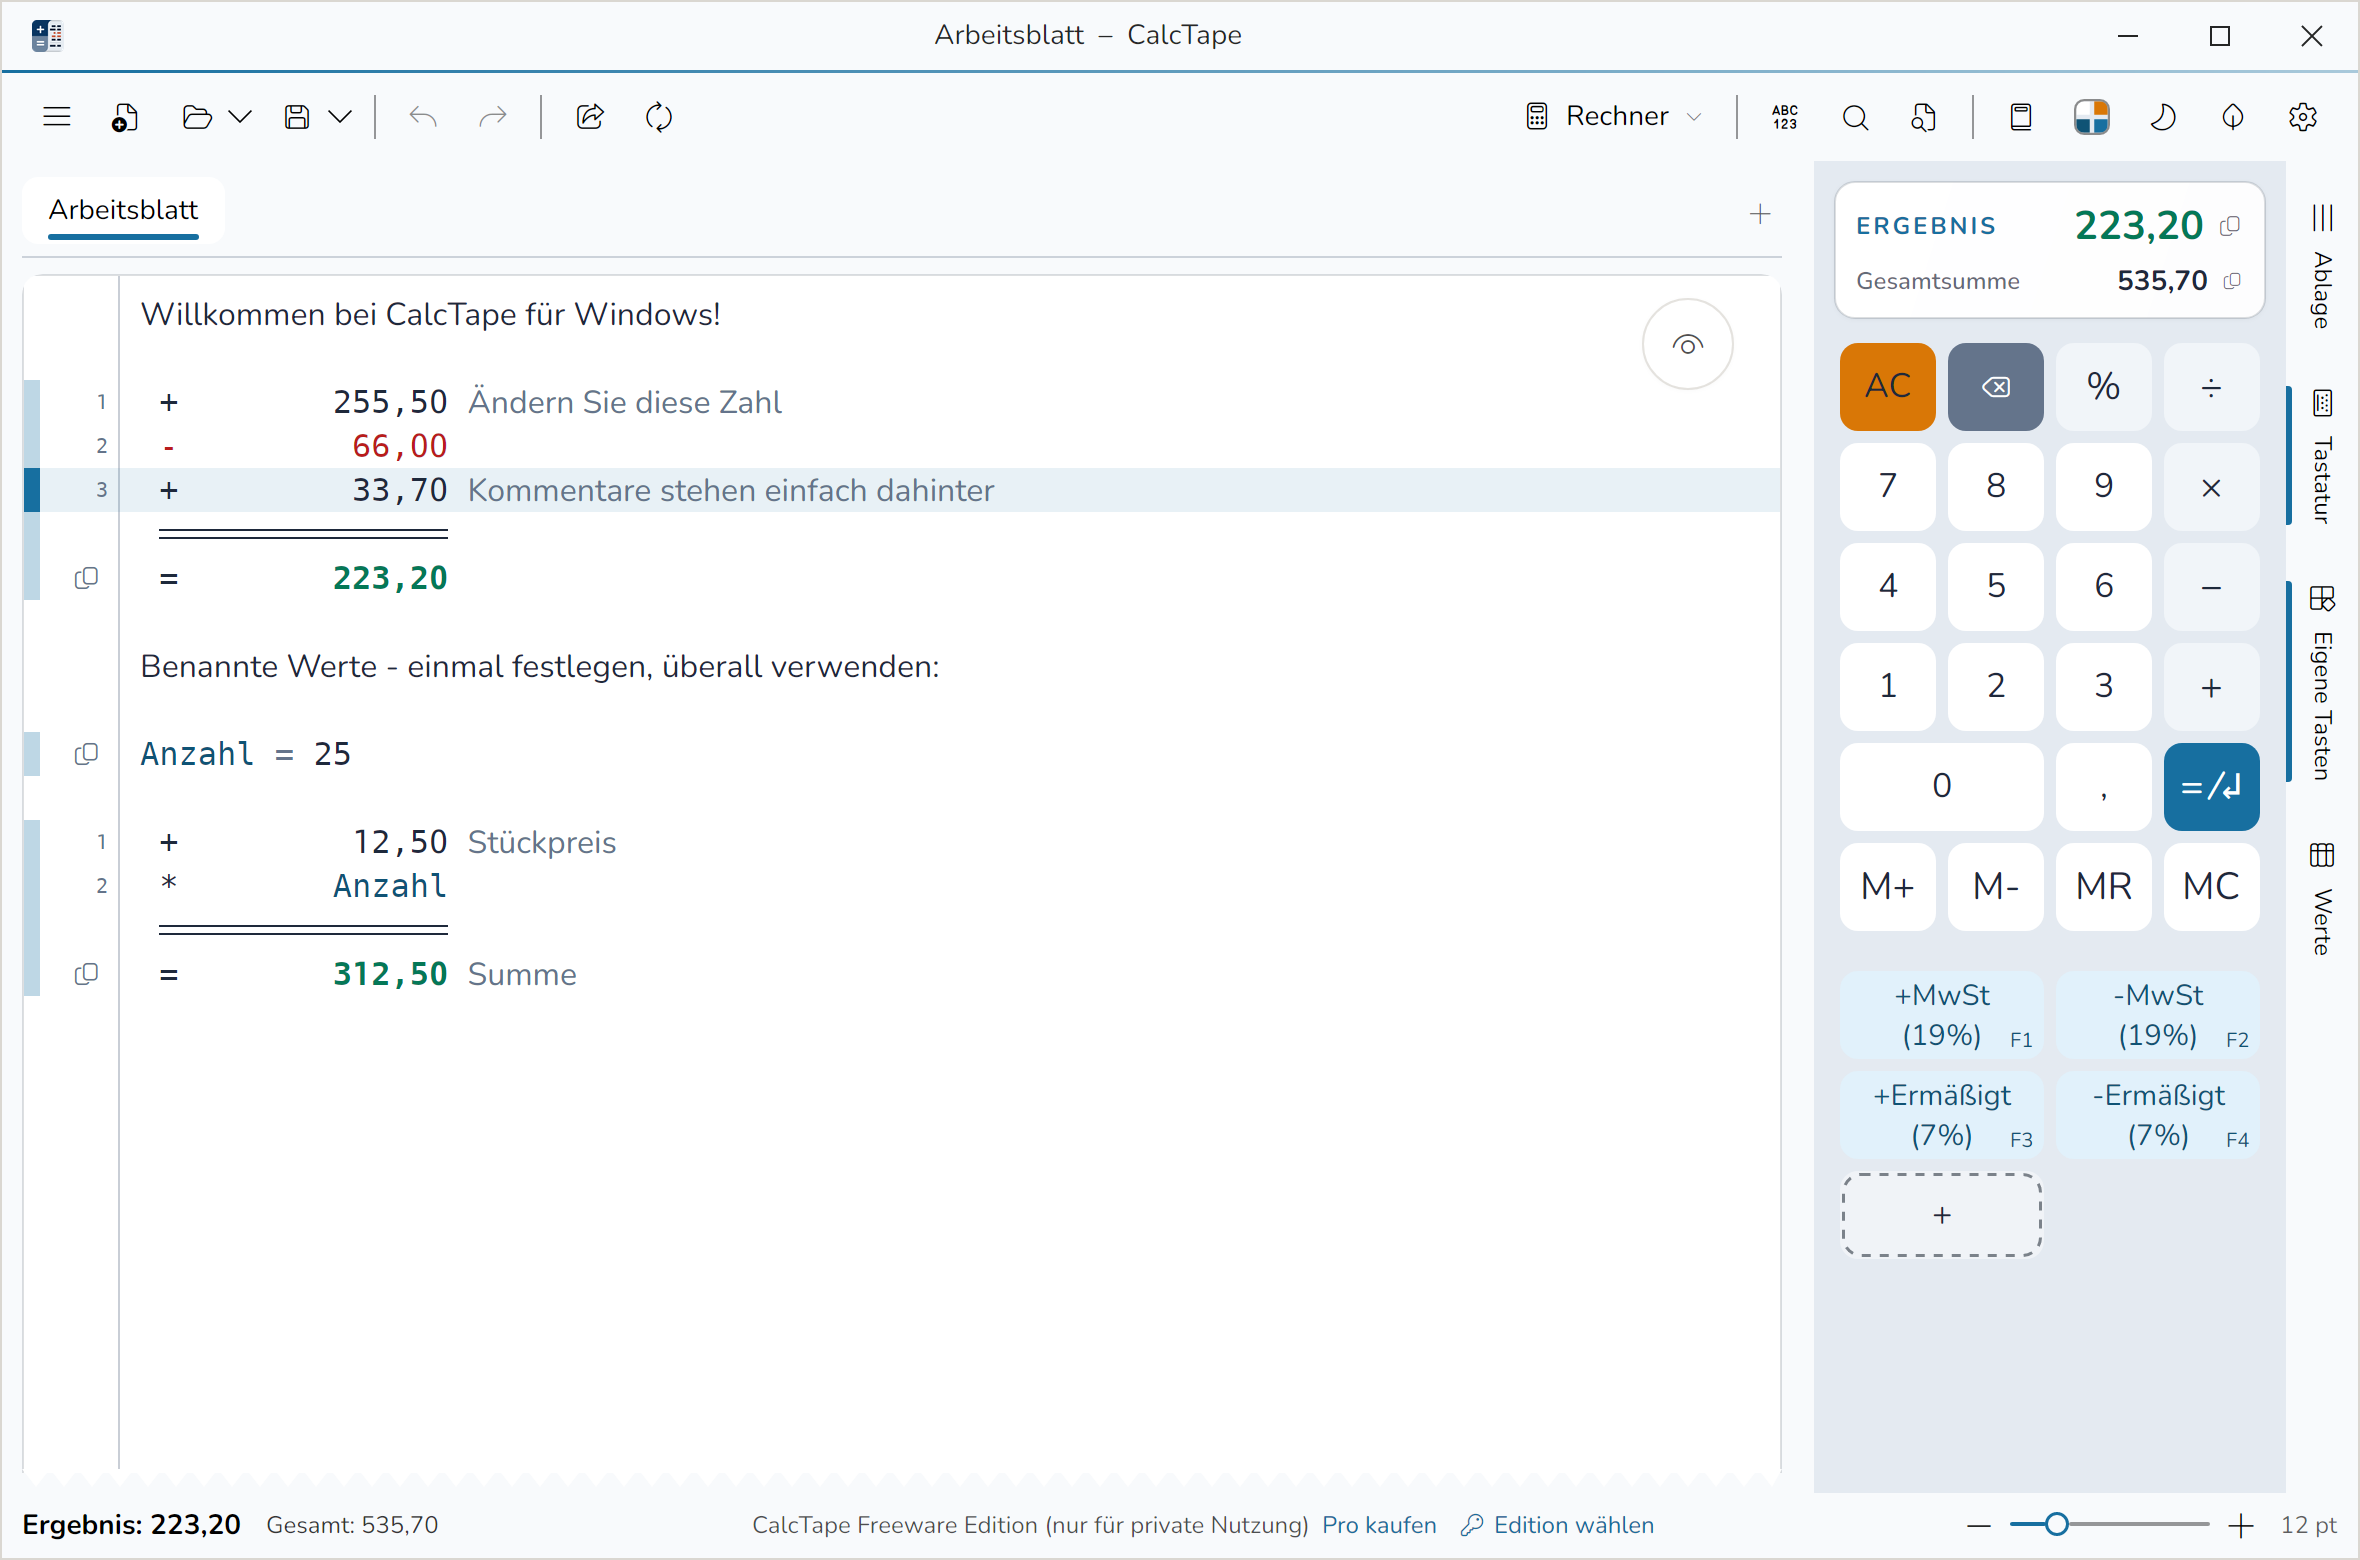Screen dimensions: 2360x1560
Task: Select the Arbeitsblatt tab
Action: click(124, 211)
